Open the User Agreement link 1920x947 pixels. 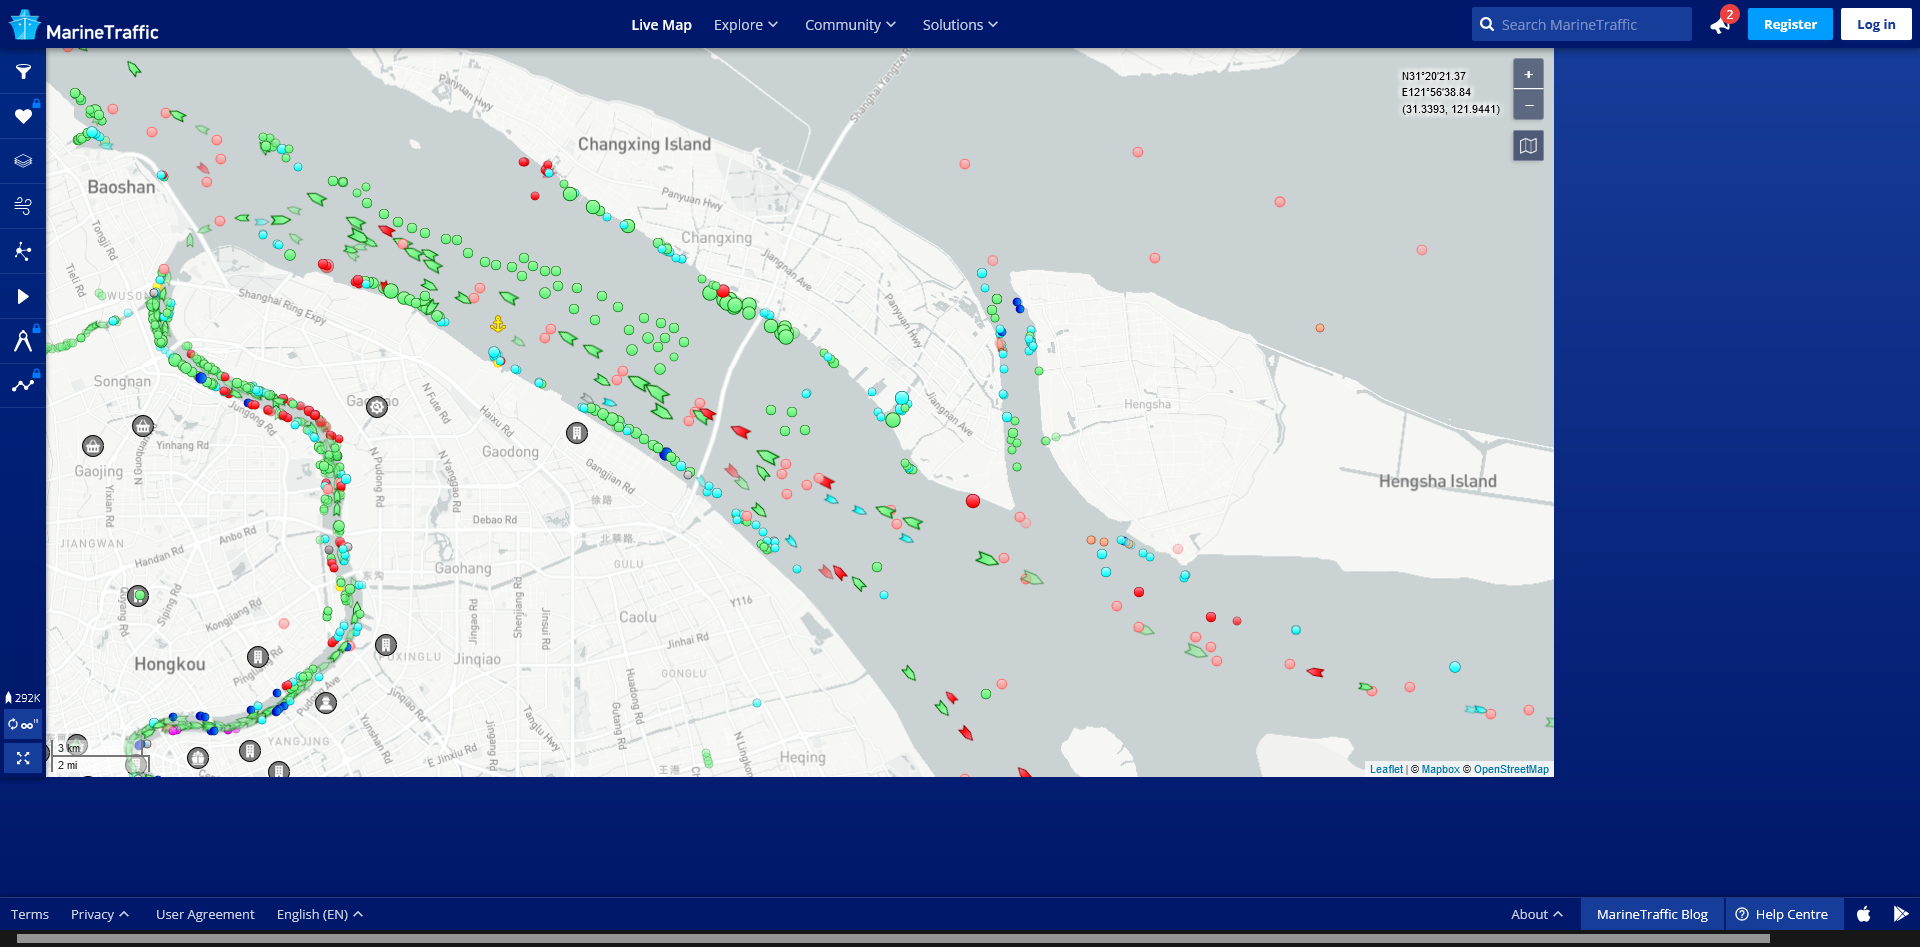205,914
